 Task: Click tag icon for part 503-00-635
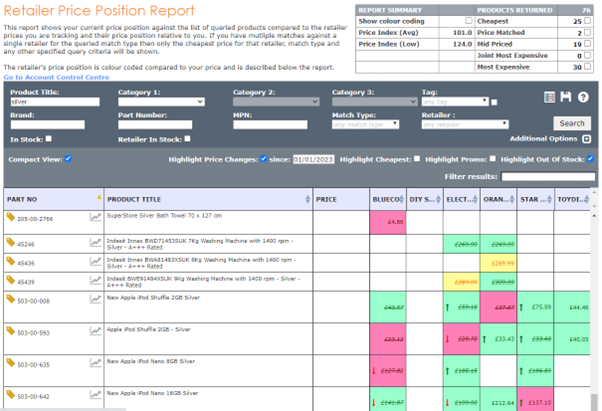pos(11,363)
